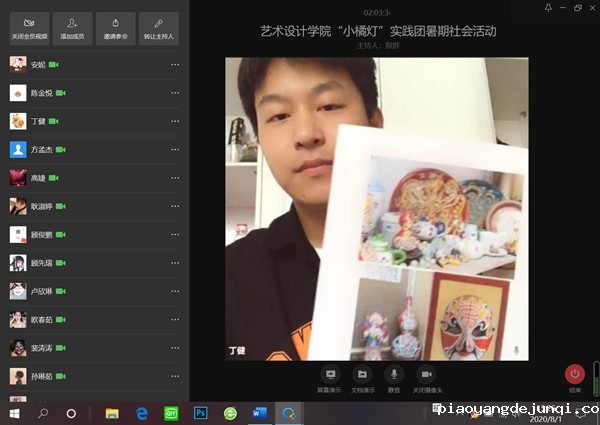Turn off camera with 关闭摄像头
This screenshot has width=600, height=425.
pyautogui.click(x=426, y=375)
